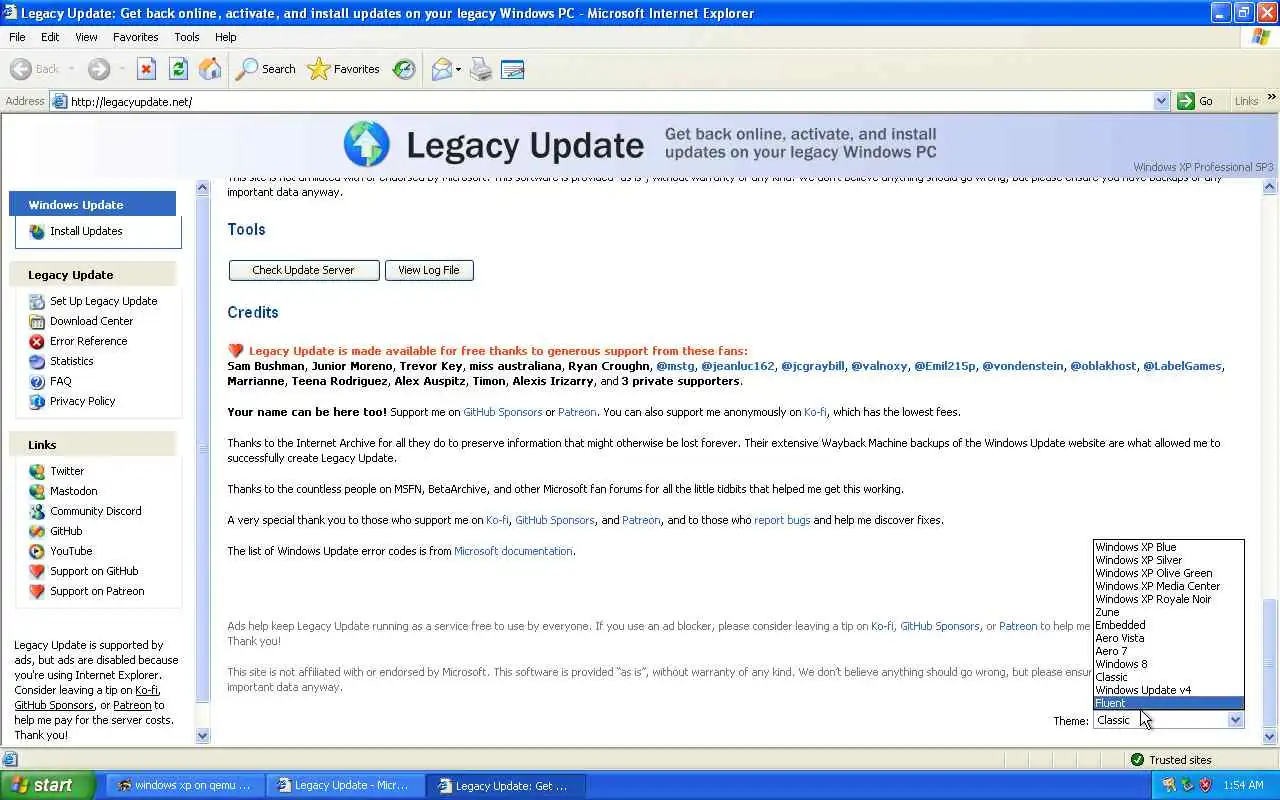Click the YouTube sidebar icon
1280x800 pixels.
tap(37, 551)
